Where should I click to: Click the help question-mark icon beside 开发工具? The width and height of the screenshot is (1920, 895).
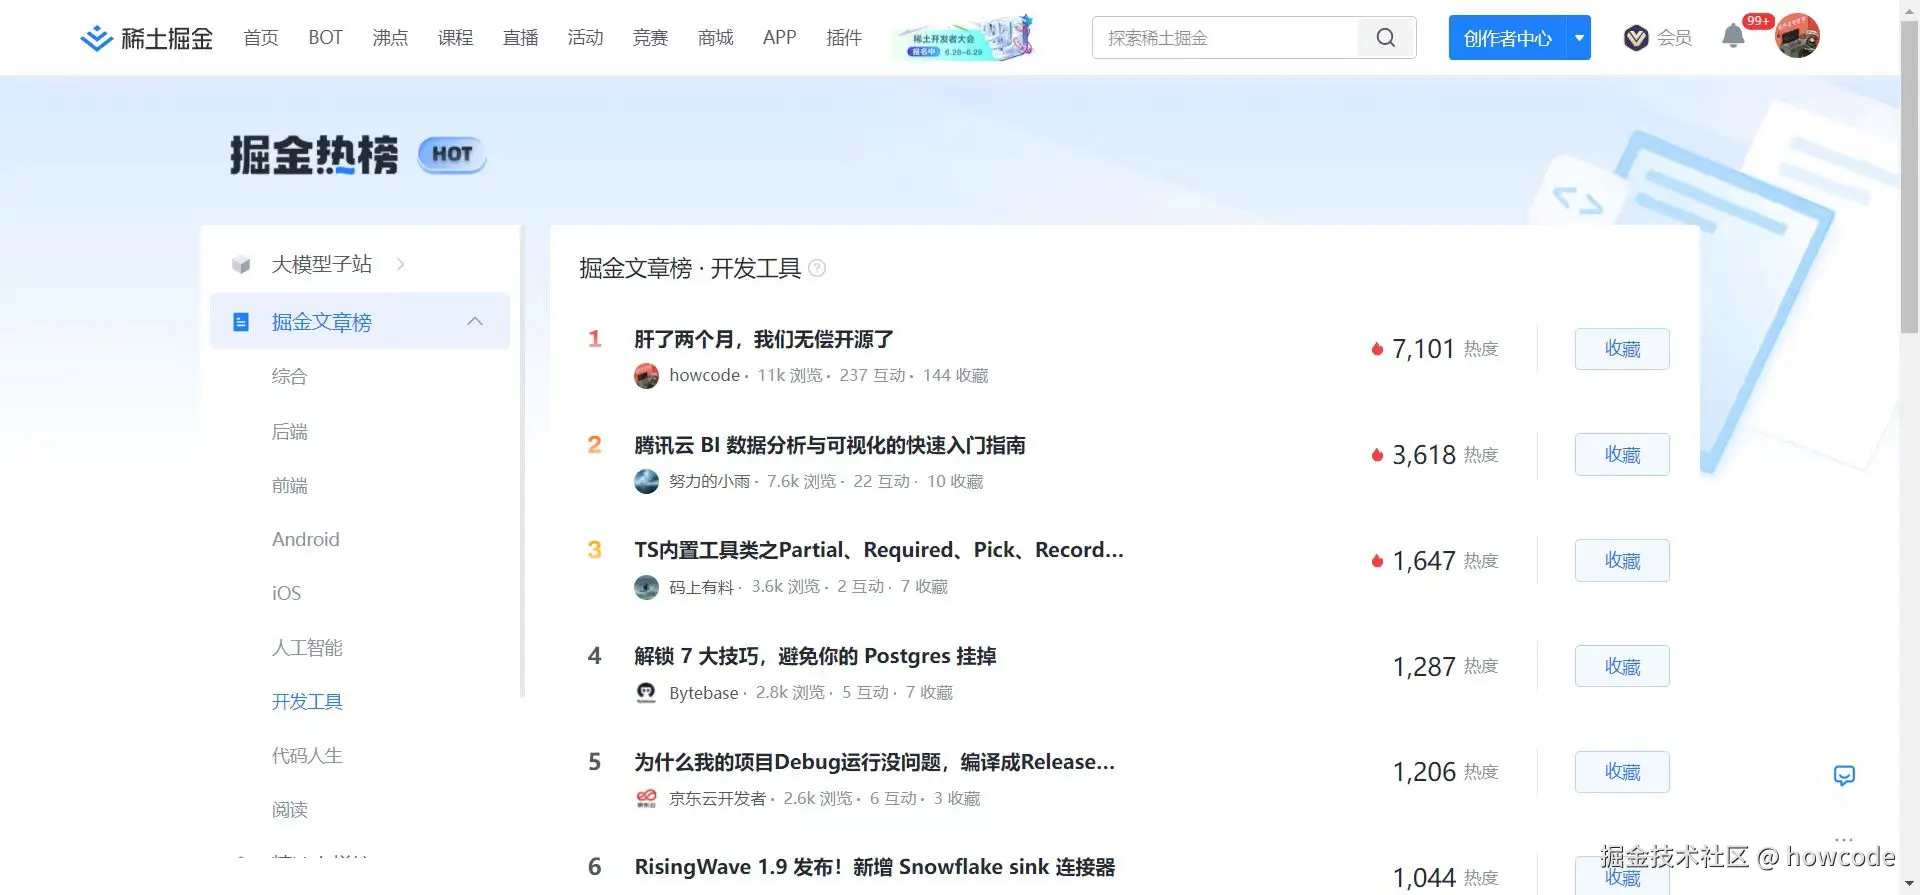coord(817,268)
